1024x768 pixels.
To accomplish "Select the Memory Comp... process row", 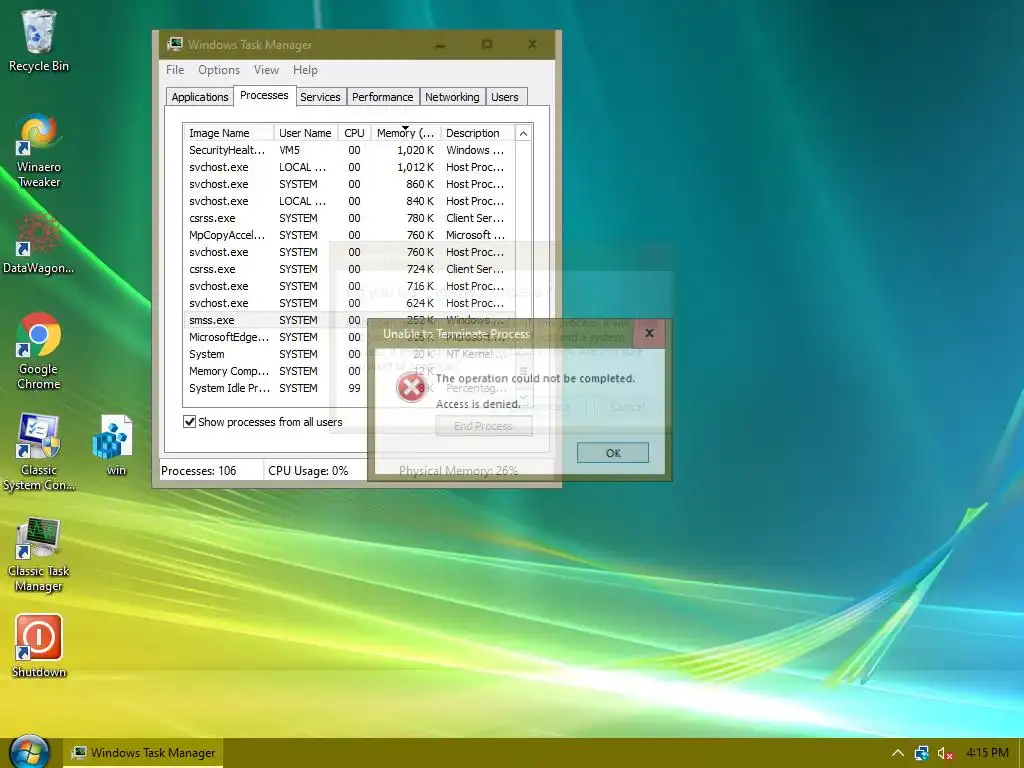I will point(349,371).
